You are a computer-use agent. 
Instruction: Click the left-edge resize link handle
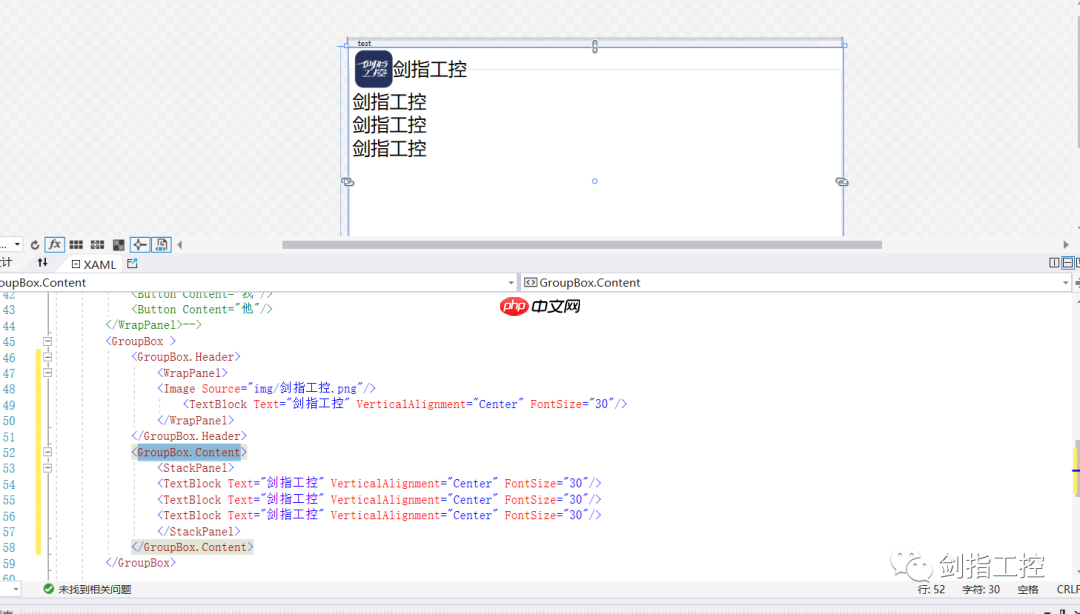coord(347,181)
